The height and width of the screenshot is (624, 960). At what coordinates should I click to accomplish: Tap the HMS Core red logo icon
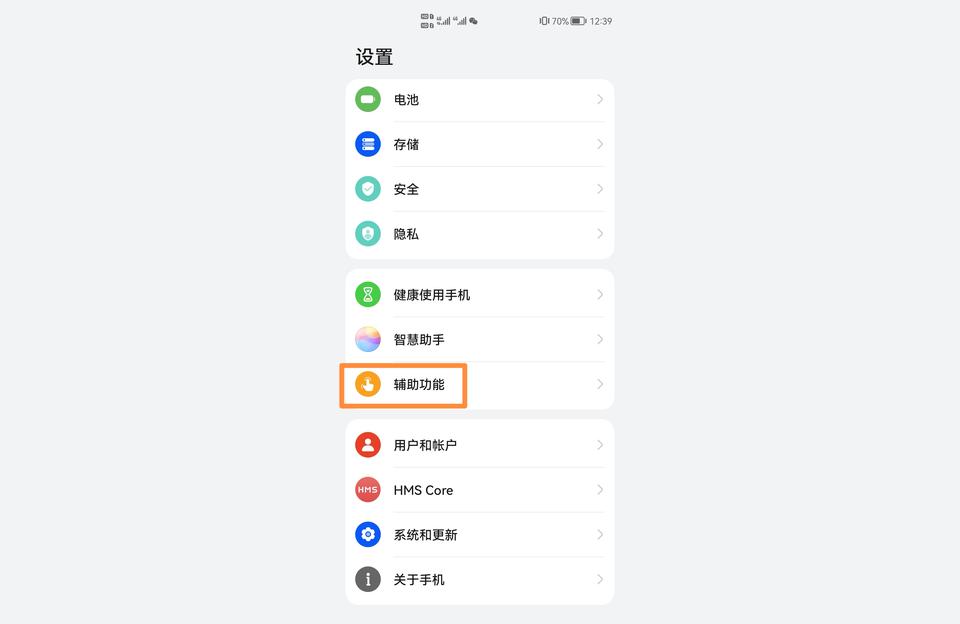[x=368, y=490]
